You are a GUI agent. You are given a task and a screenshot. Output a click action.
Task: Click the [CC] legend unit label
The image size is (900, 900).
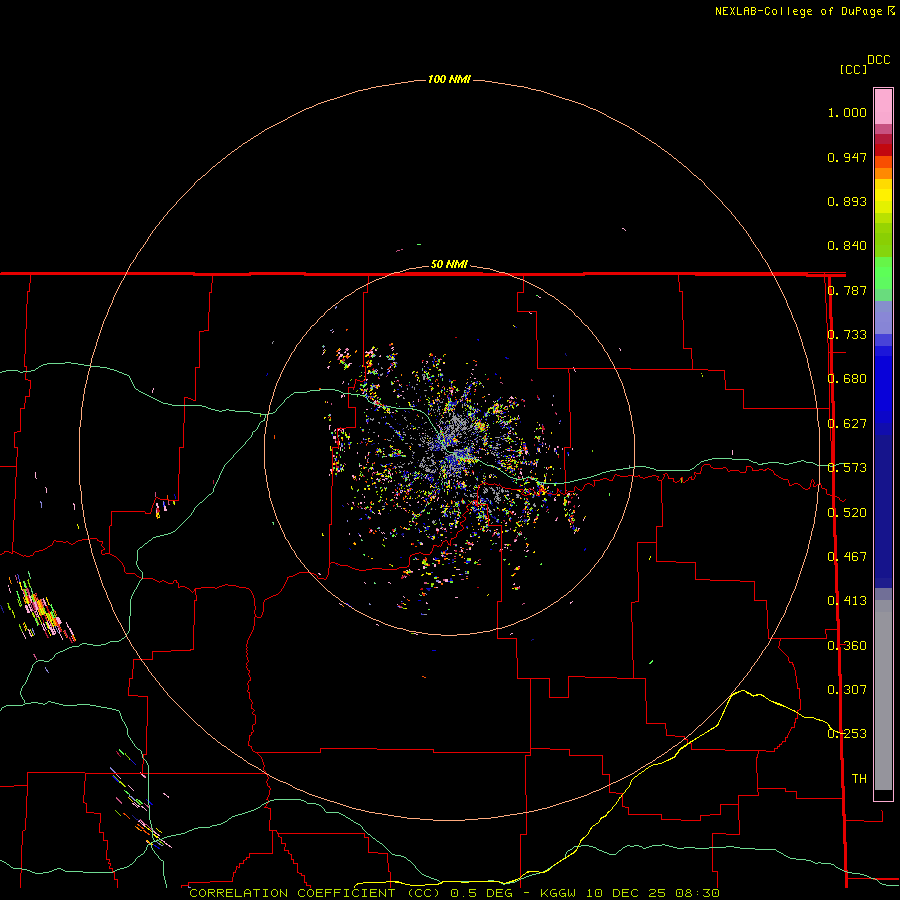[x=853, y=69]
